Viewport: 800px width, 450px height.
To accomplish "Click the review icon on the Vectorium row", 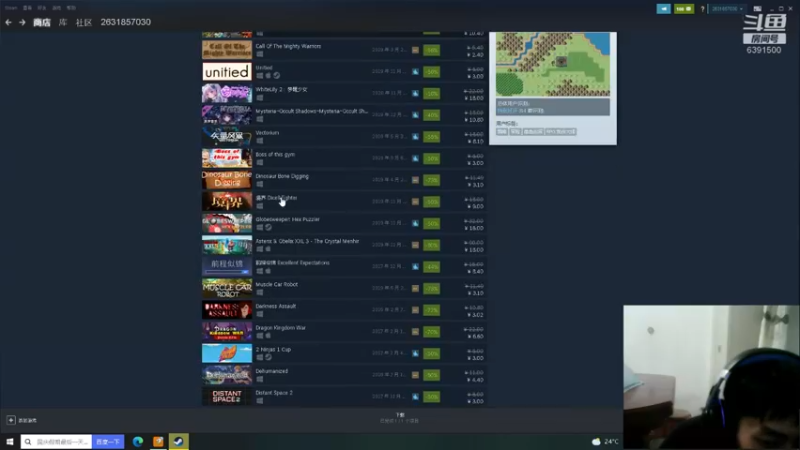I will point(415,137).
